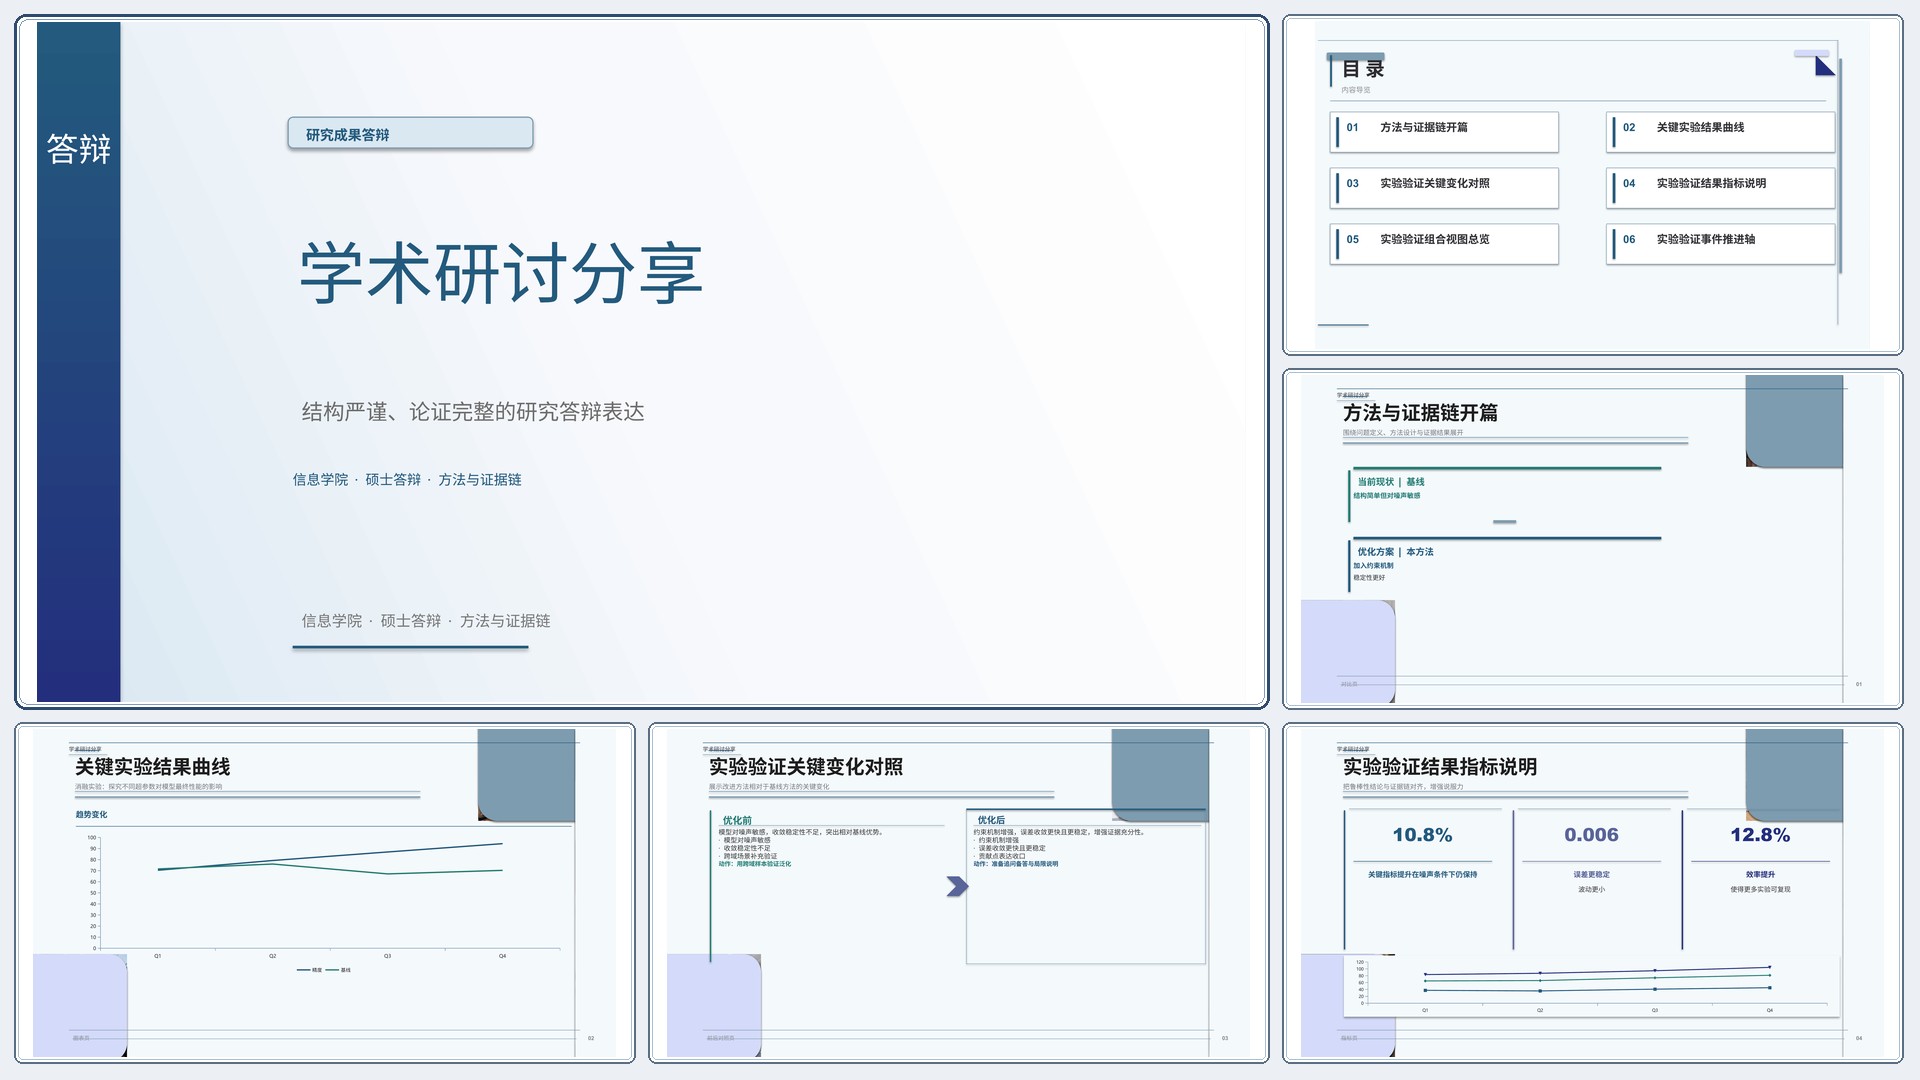Click the 0.006 metric value
Screen dimensions: 1920x1080
(1591, 835)
